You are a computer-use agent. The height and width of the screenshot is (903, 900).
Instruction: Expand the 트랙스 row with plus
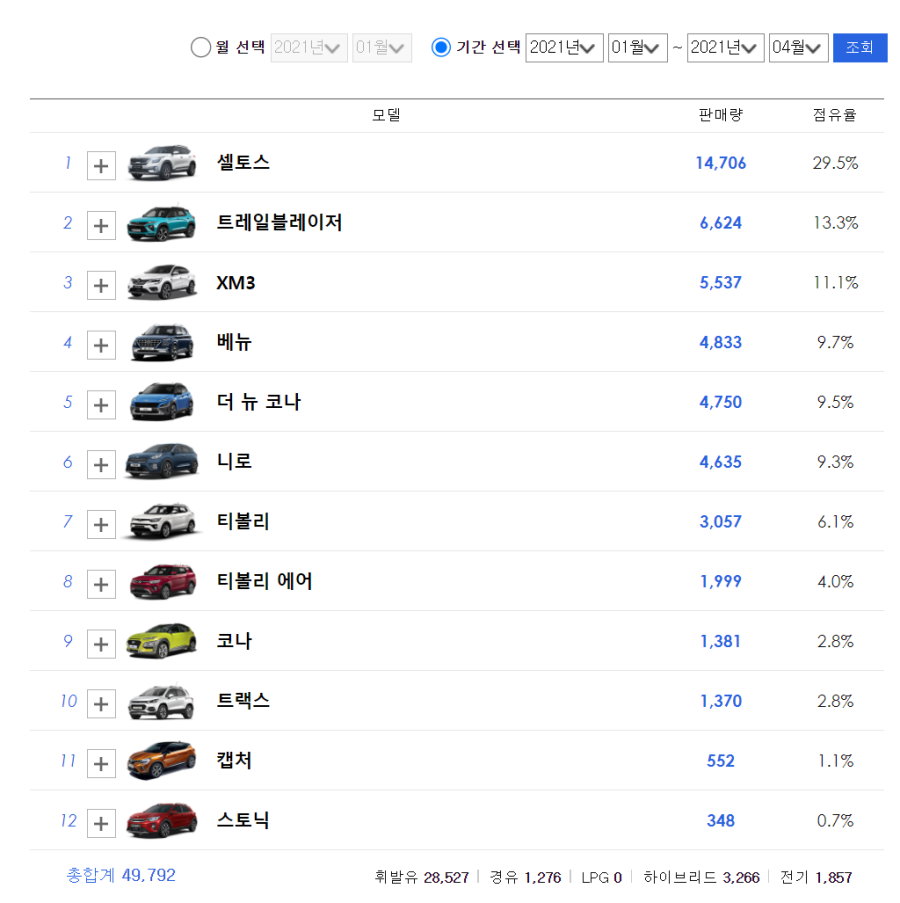[x=101, y=704]
